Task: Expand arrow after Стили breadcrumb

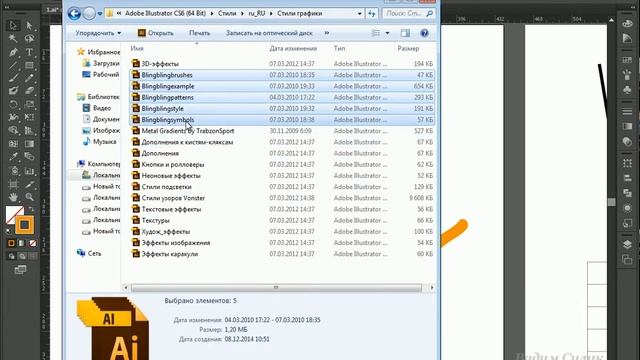Action: 242,13
